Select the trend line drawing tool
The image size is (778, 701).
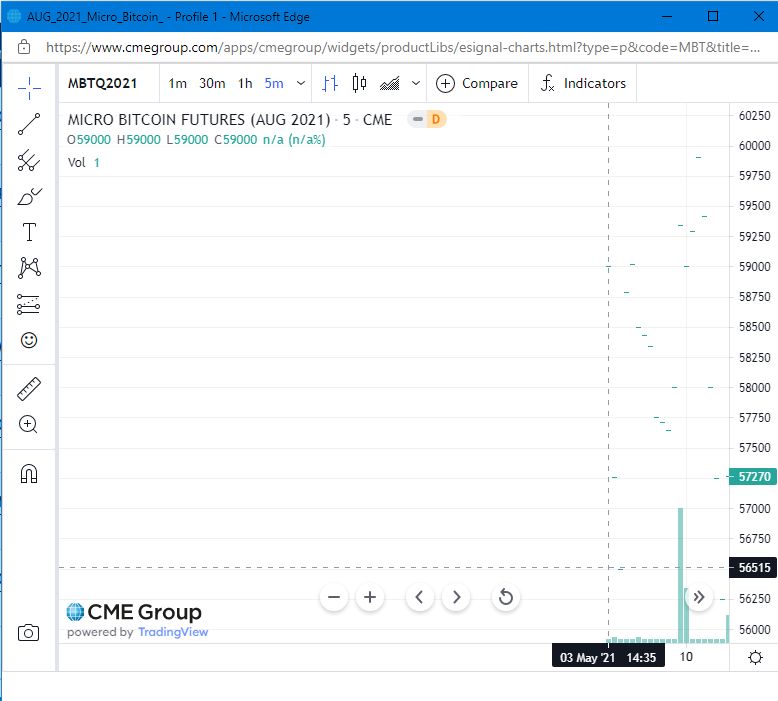coord(29,124)
